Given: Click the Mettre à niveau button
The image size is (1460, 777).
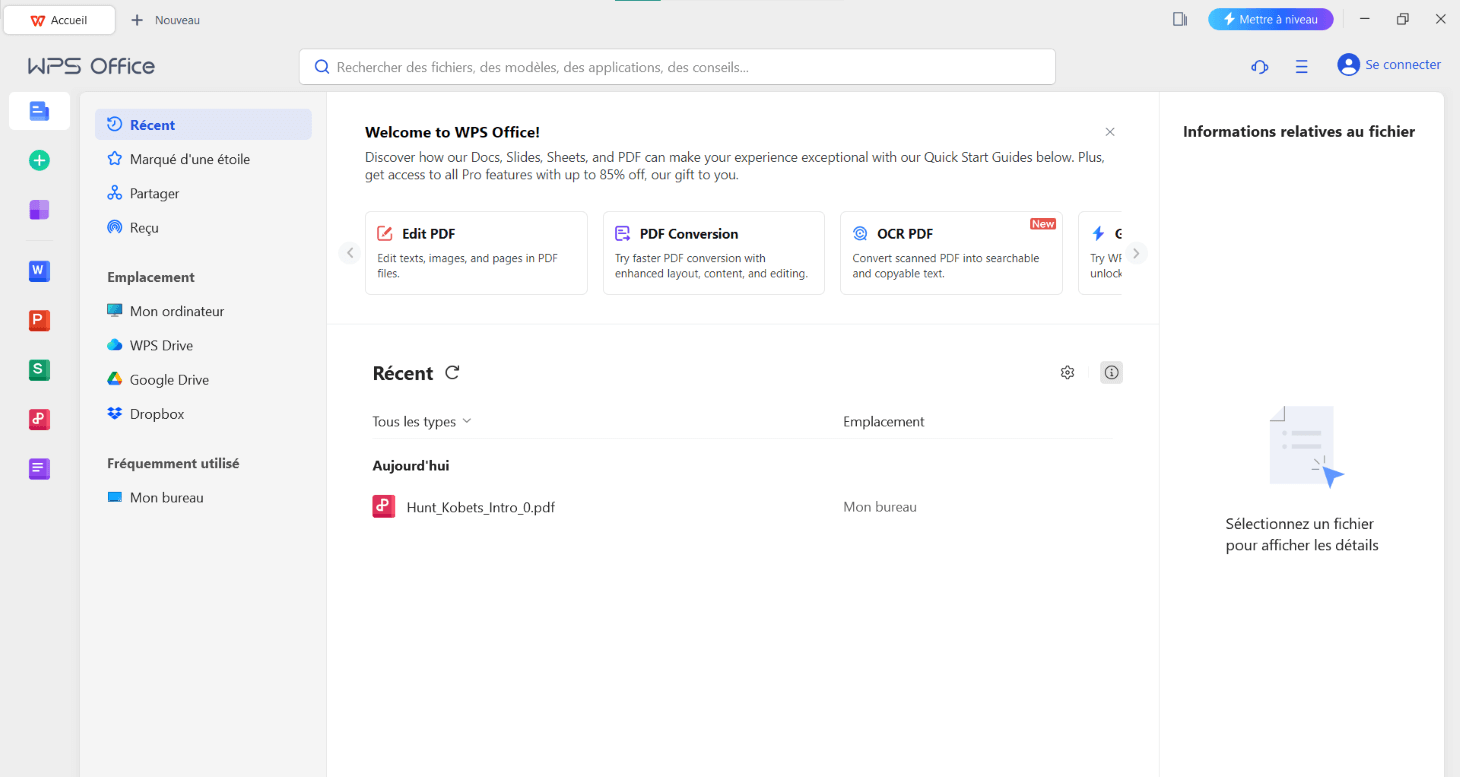Looking at the screenshot, I should point(1270,19).
